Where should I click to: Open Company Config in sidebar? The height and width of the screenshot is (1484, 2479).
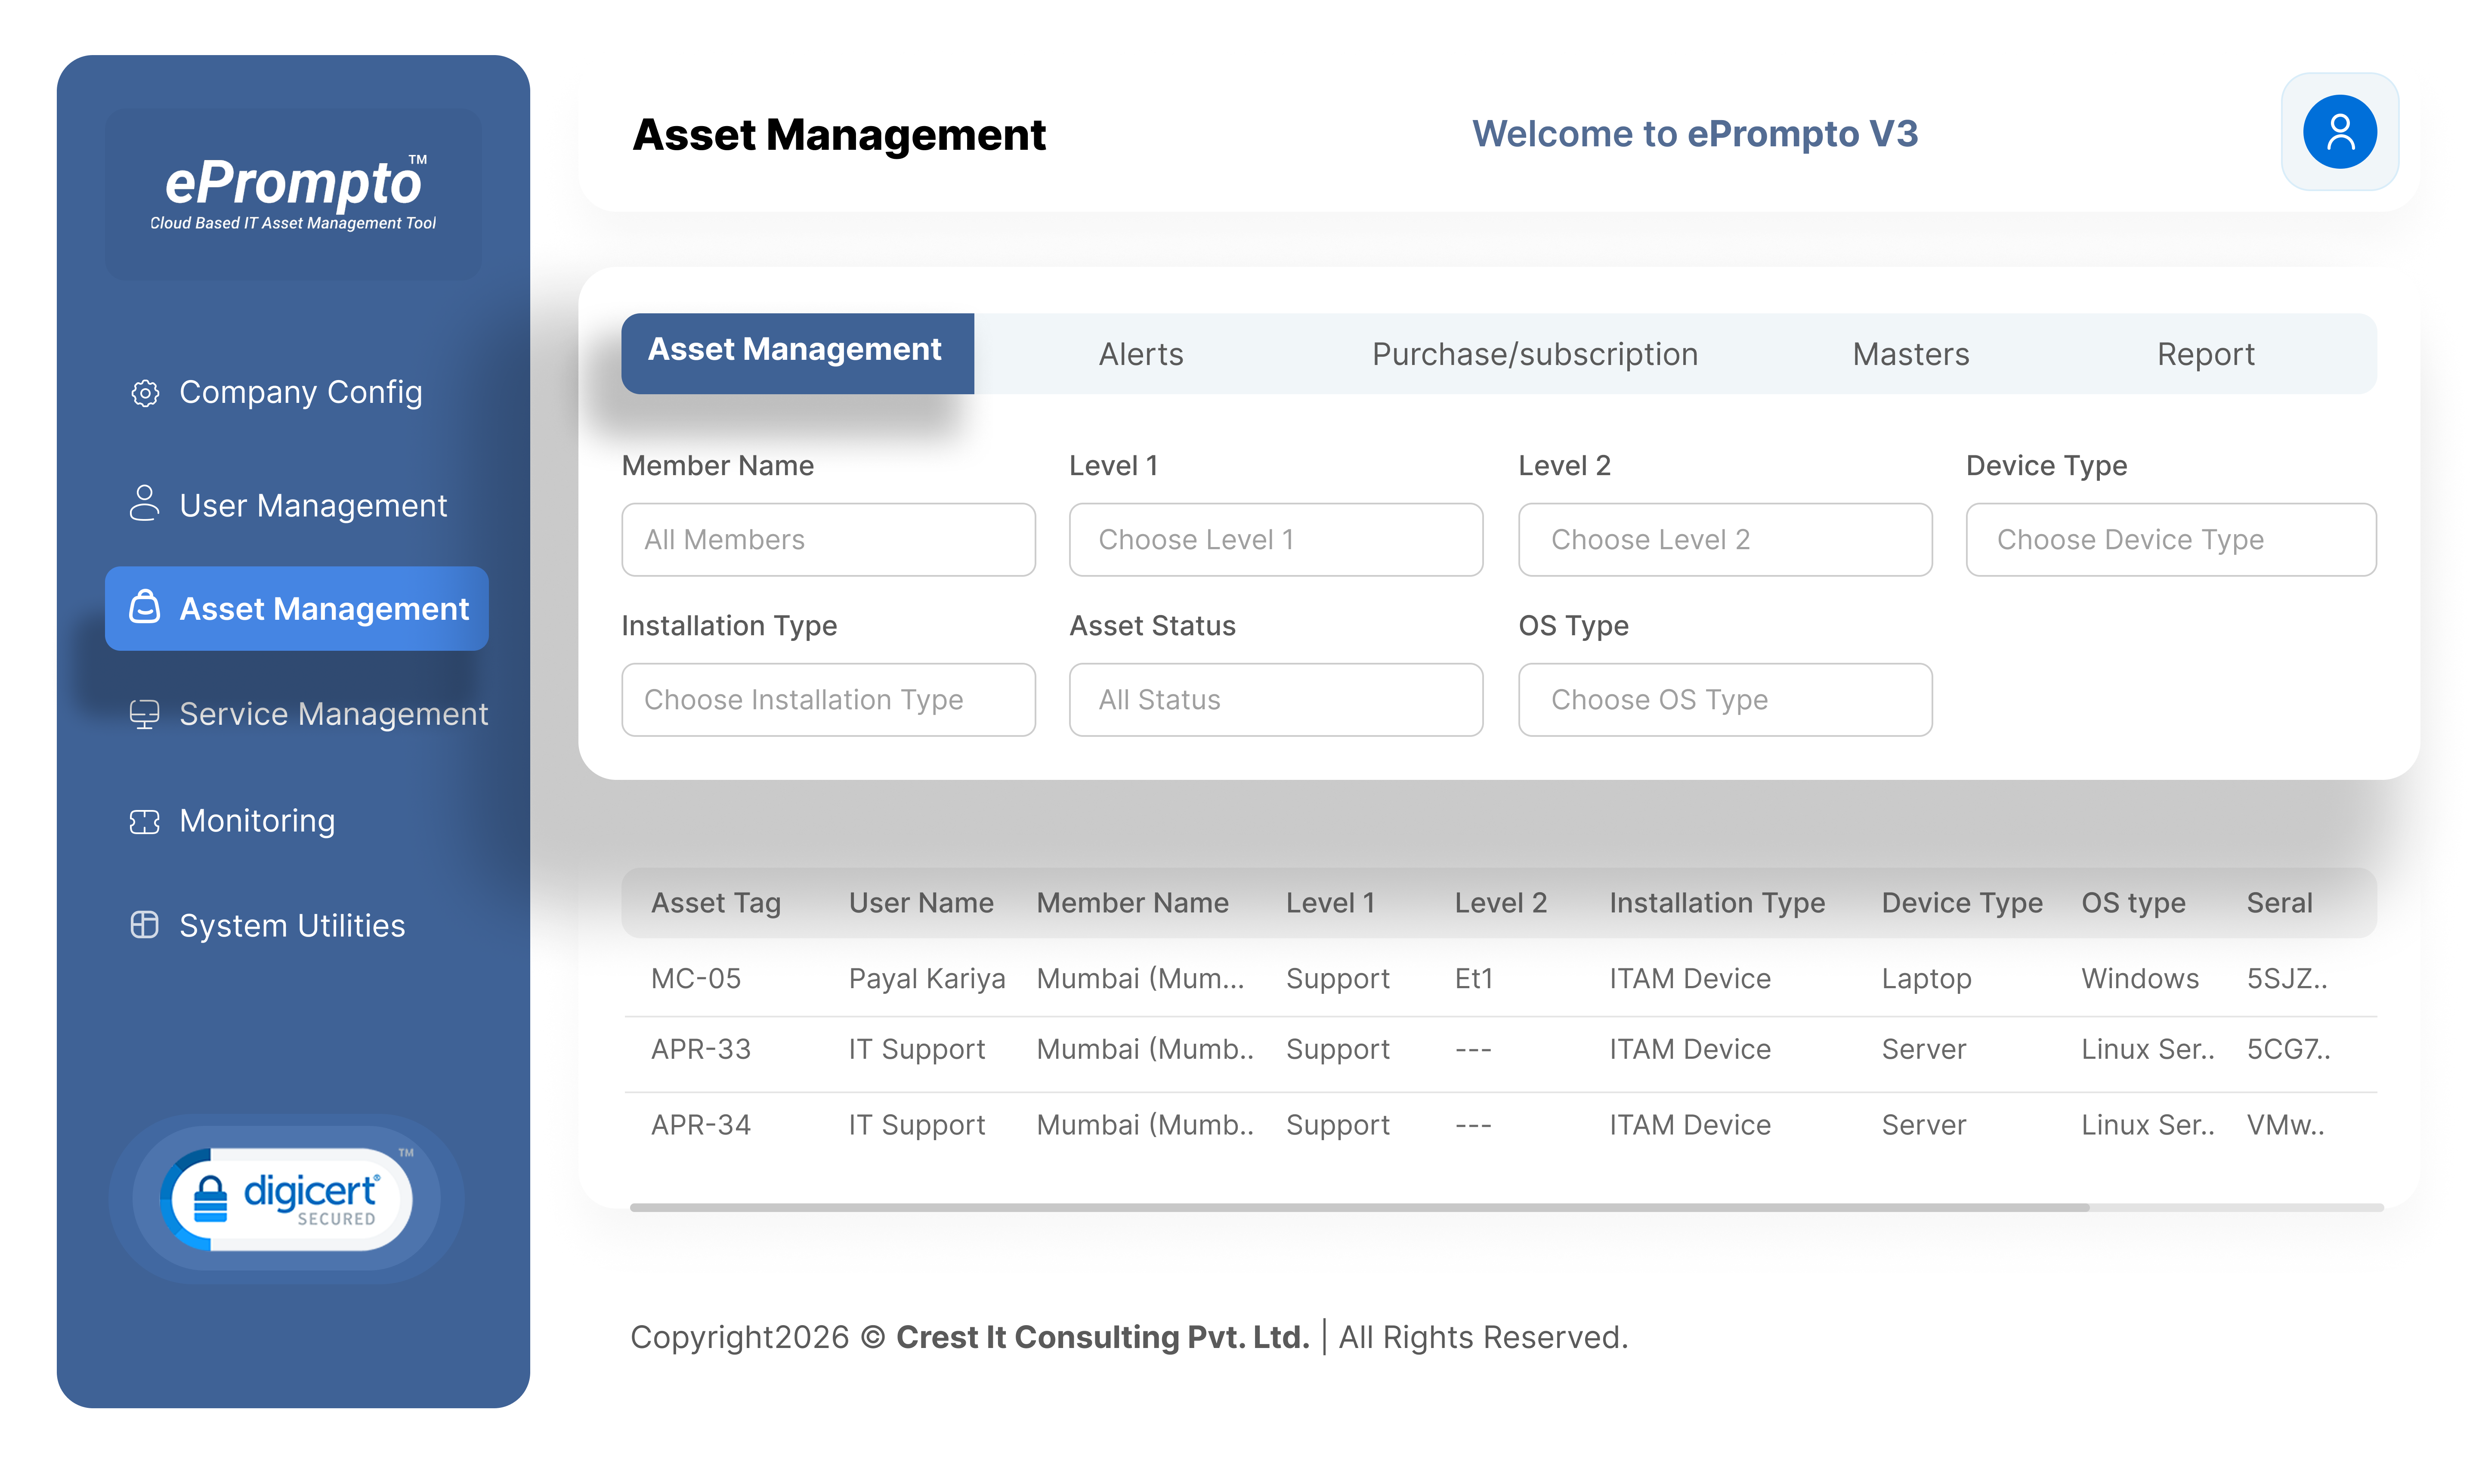[300, 392]
